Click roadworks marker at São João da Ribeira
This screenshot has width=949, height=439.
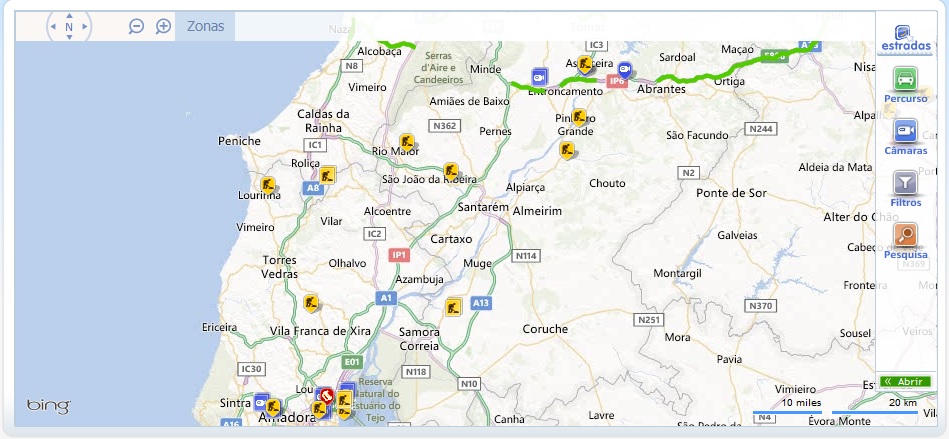click(x=451, y=171)
